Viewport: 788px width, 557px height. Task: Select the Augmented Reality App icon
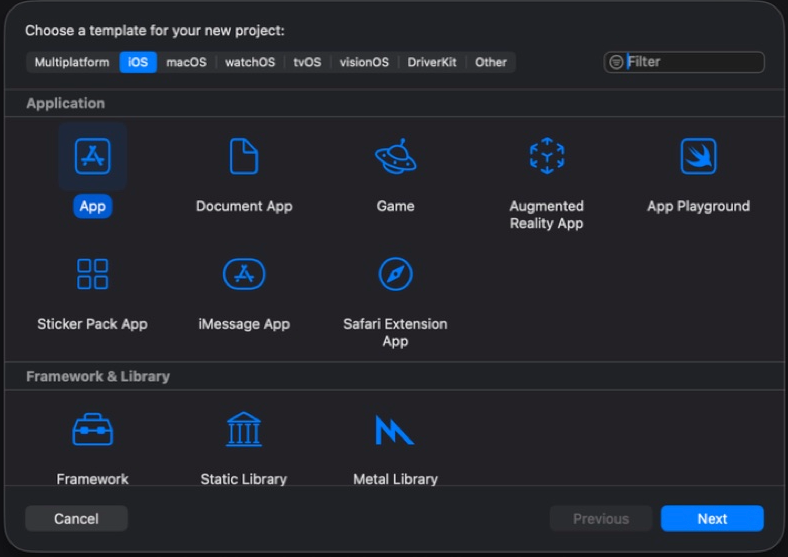547,156
